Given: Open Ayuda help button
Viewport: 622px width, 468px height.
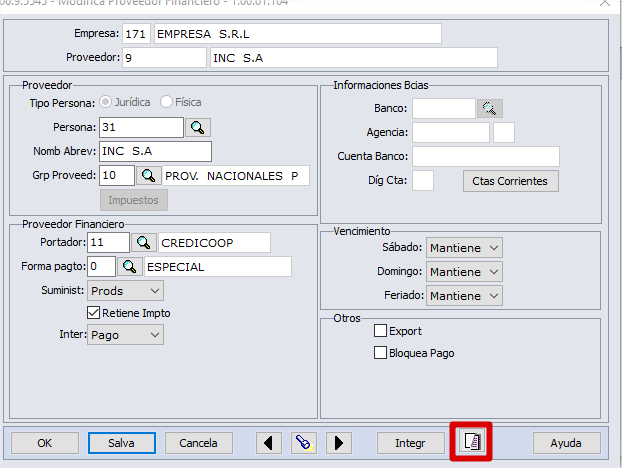Looking at the screenshot, I should coord(566,443).
